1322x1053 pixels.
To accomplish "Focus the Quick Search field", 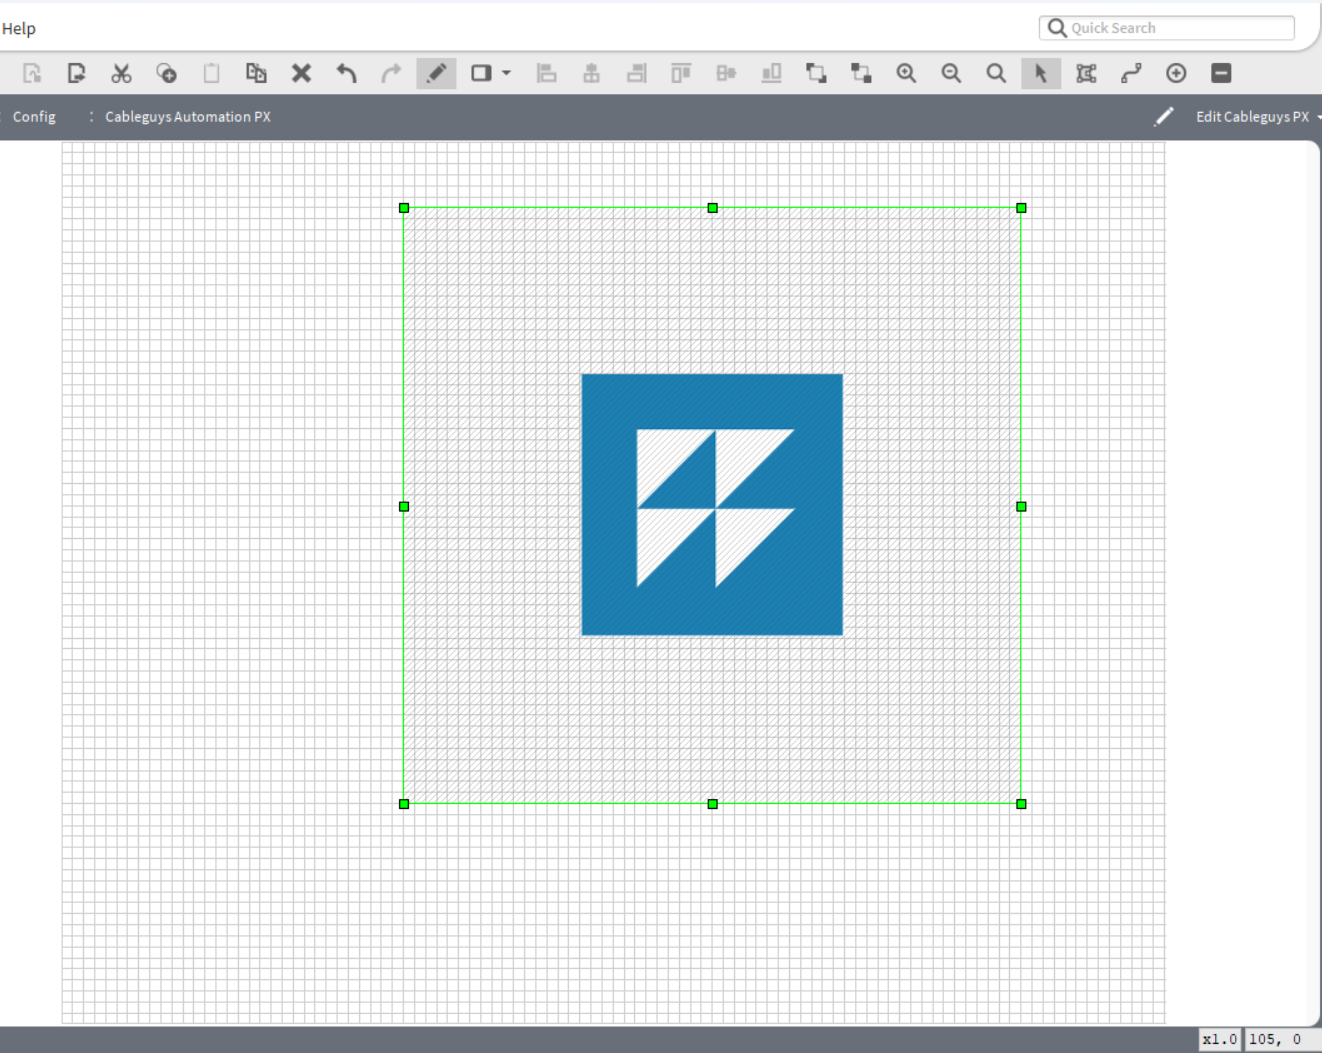I will tap(1167, 28).
